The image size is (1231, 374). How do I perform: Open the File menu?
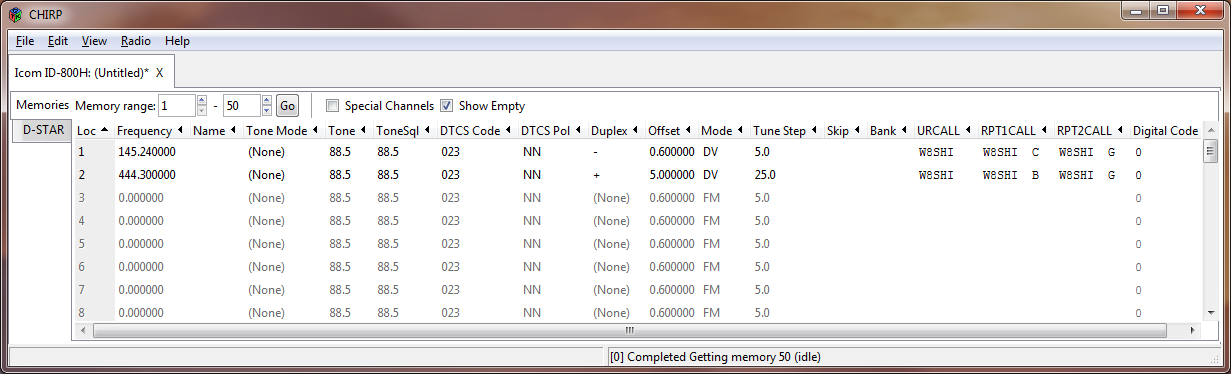pos(25,41)
